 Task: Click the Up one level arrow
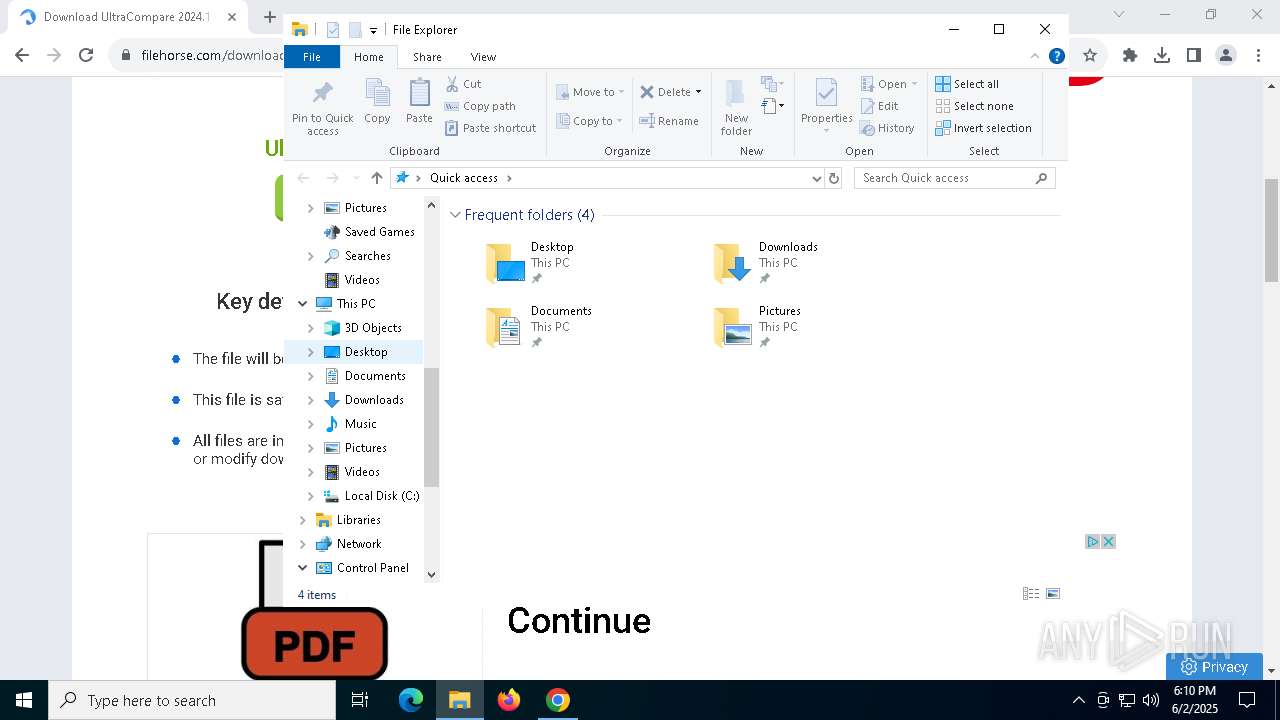[x=376, y=178]
